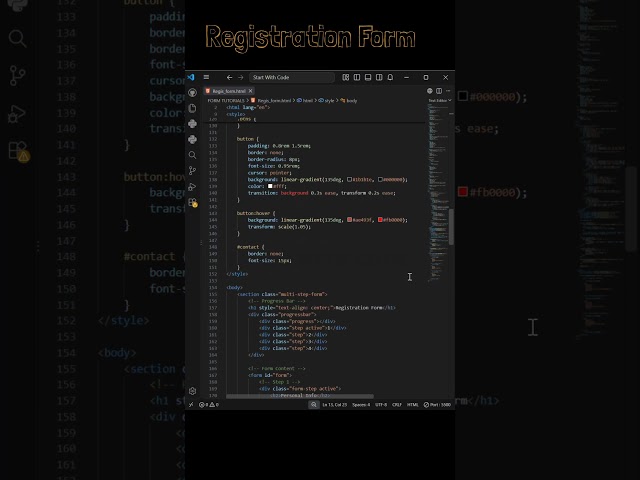Open the lower Python icon in activity bar
This screenshot has width=640, height=480.
[192, 139]
